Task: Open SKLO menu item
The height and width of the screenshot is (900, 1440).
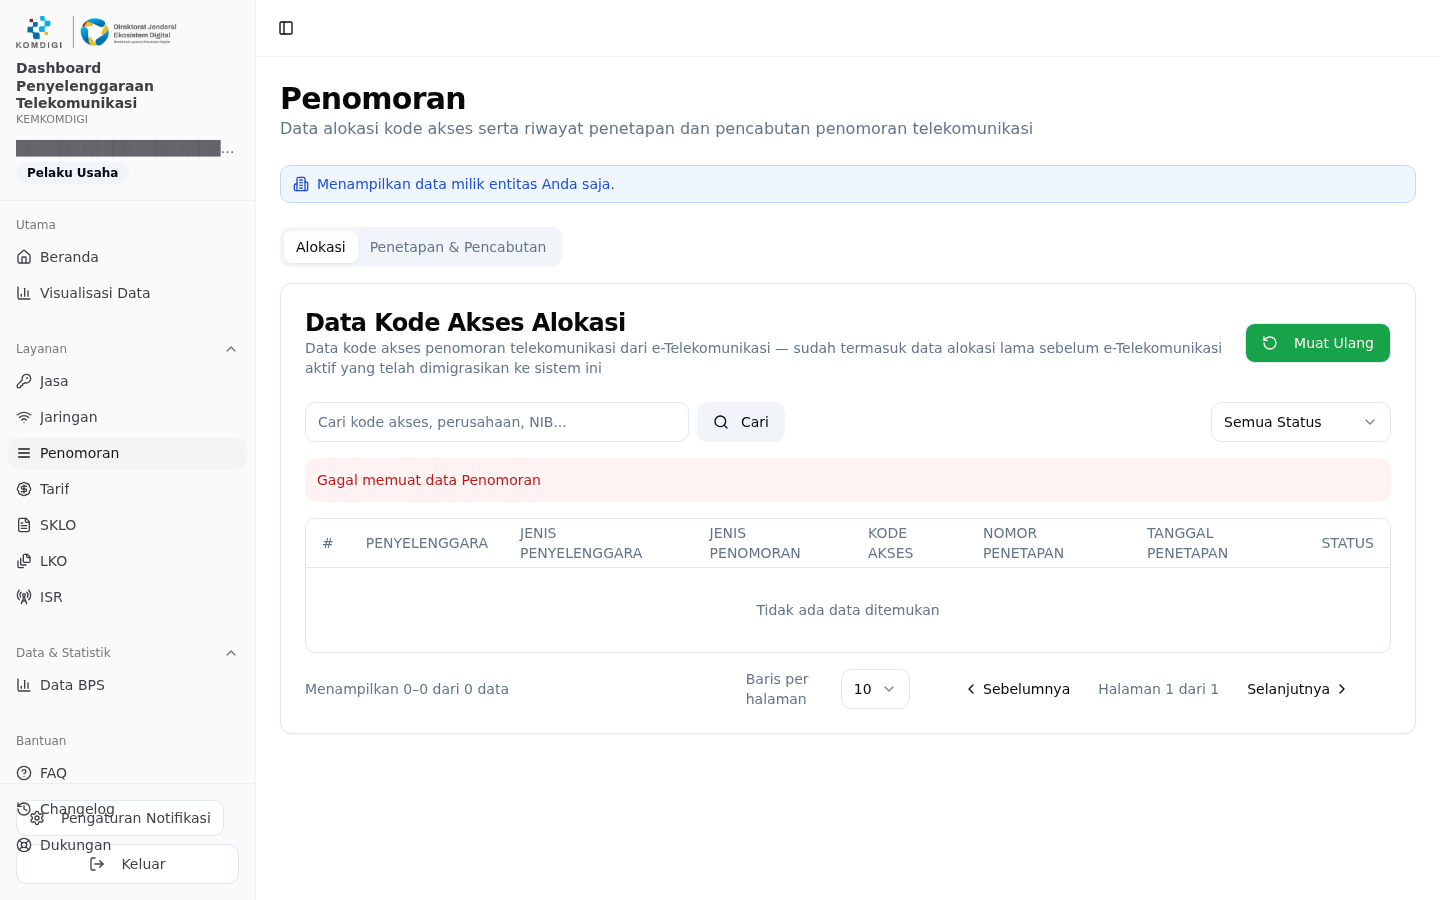Action: click(127, 525)
